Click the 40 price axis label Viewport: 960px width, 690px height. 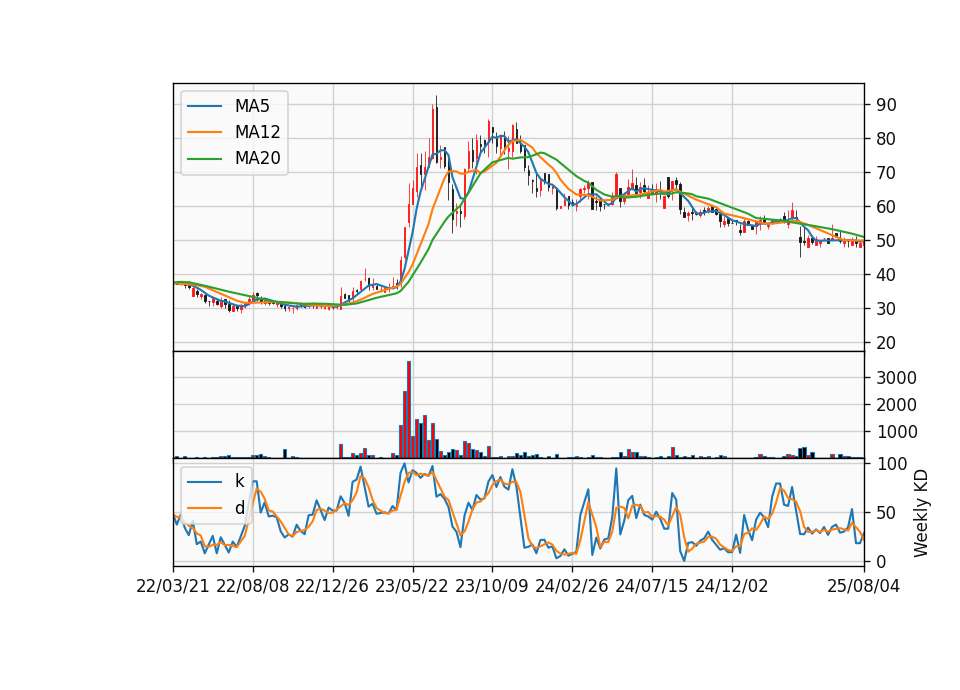click(886, 275)
